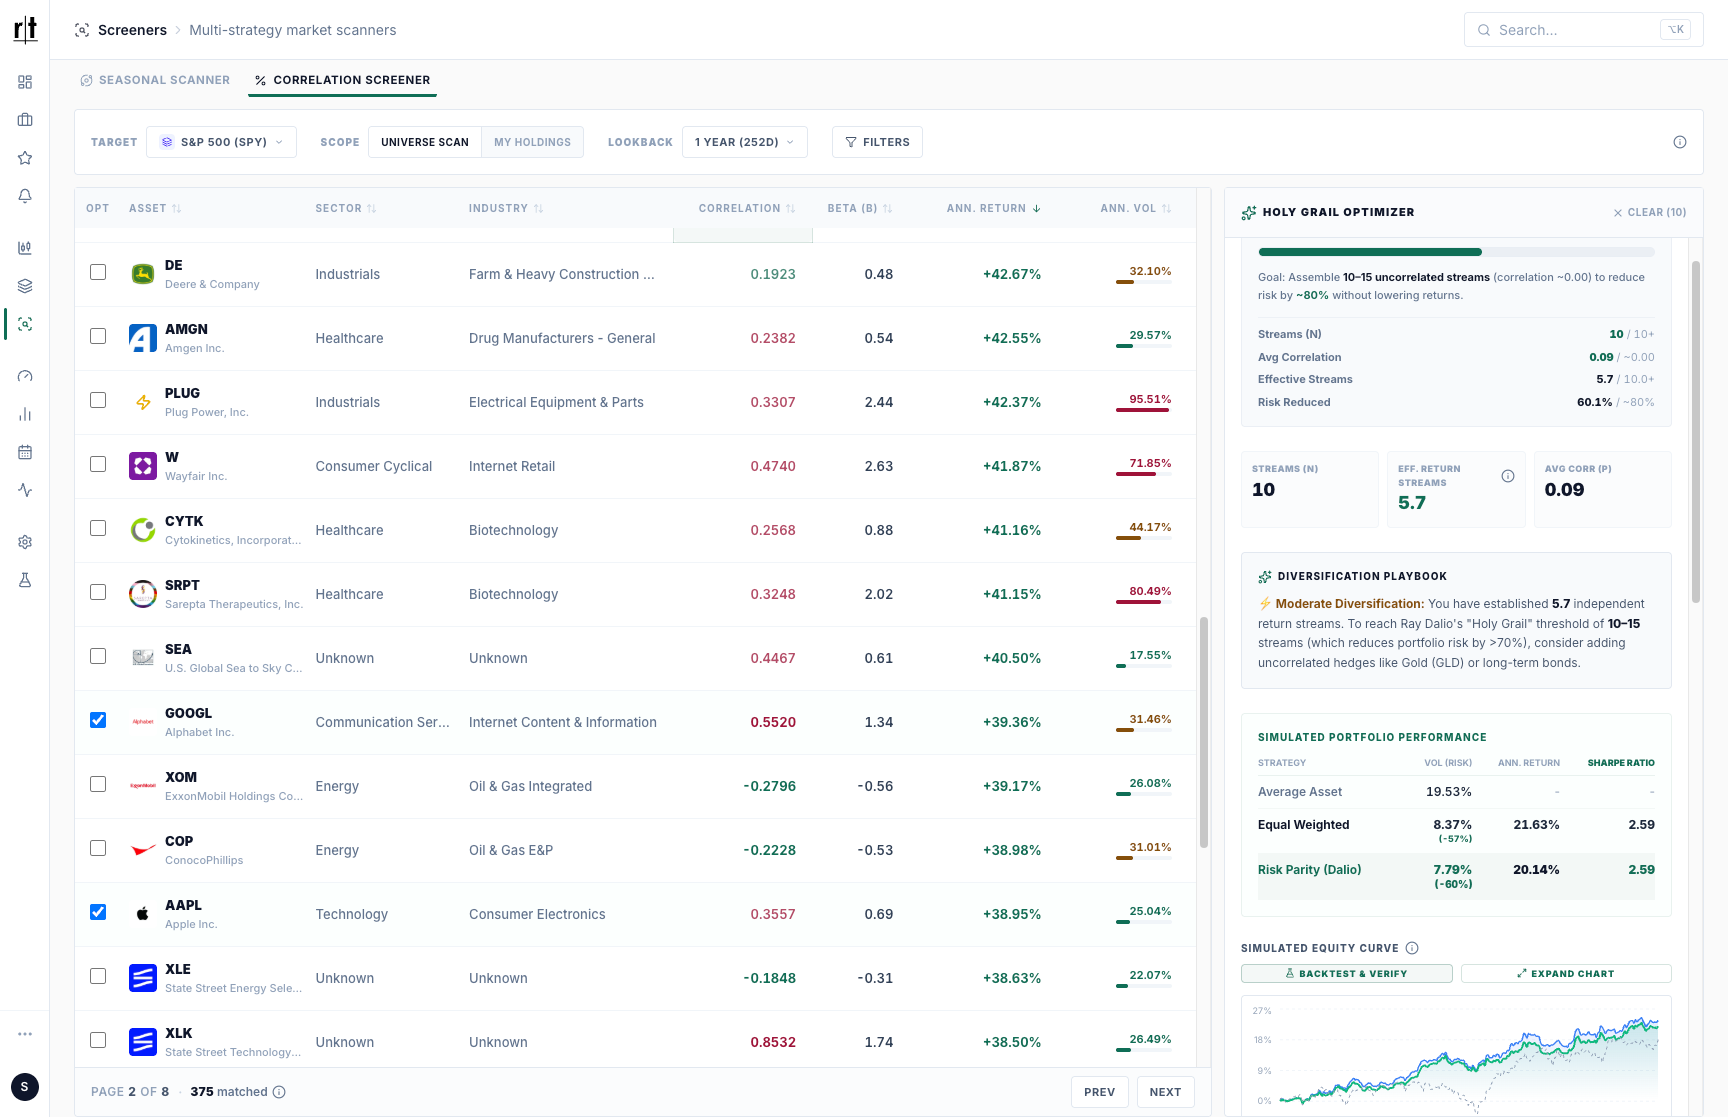The image size is (1728, 1117).
Task: Open the watchlist star icon in sidebar
Action: click(x=25, y=158)
